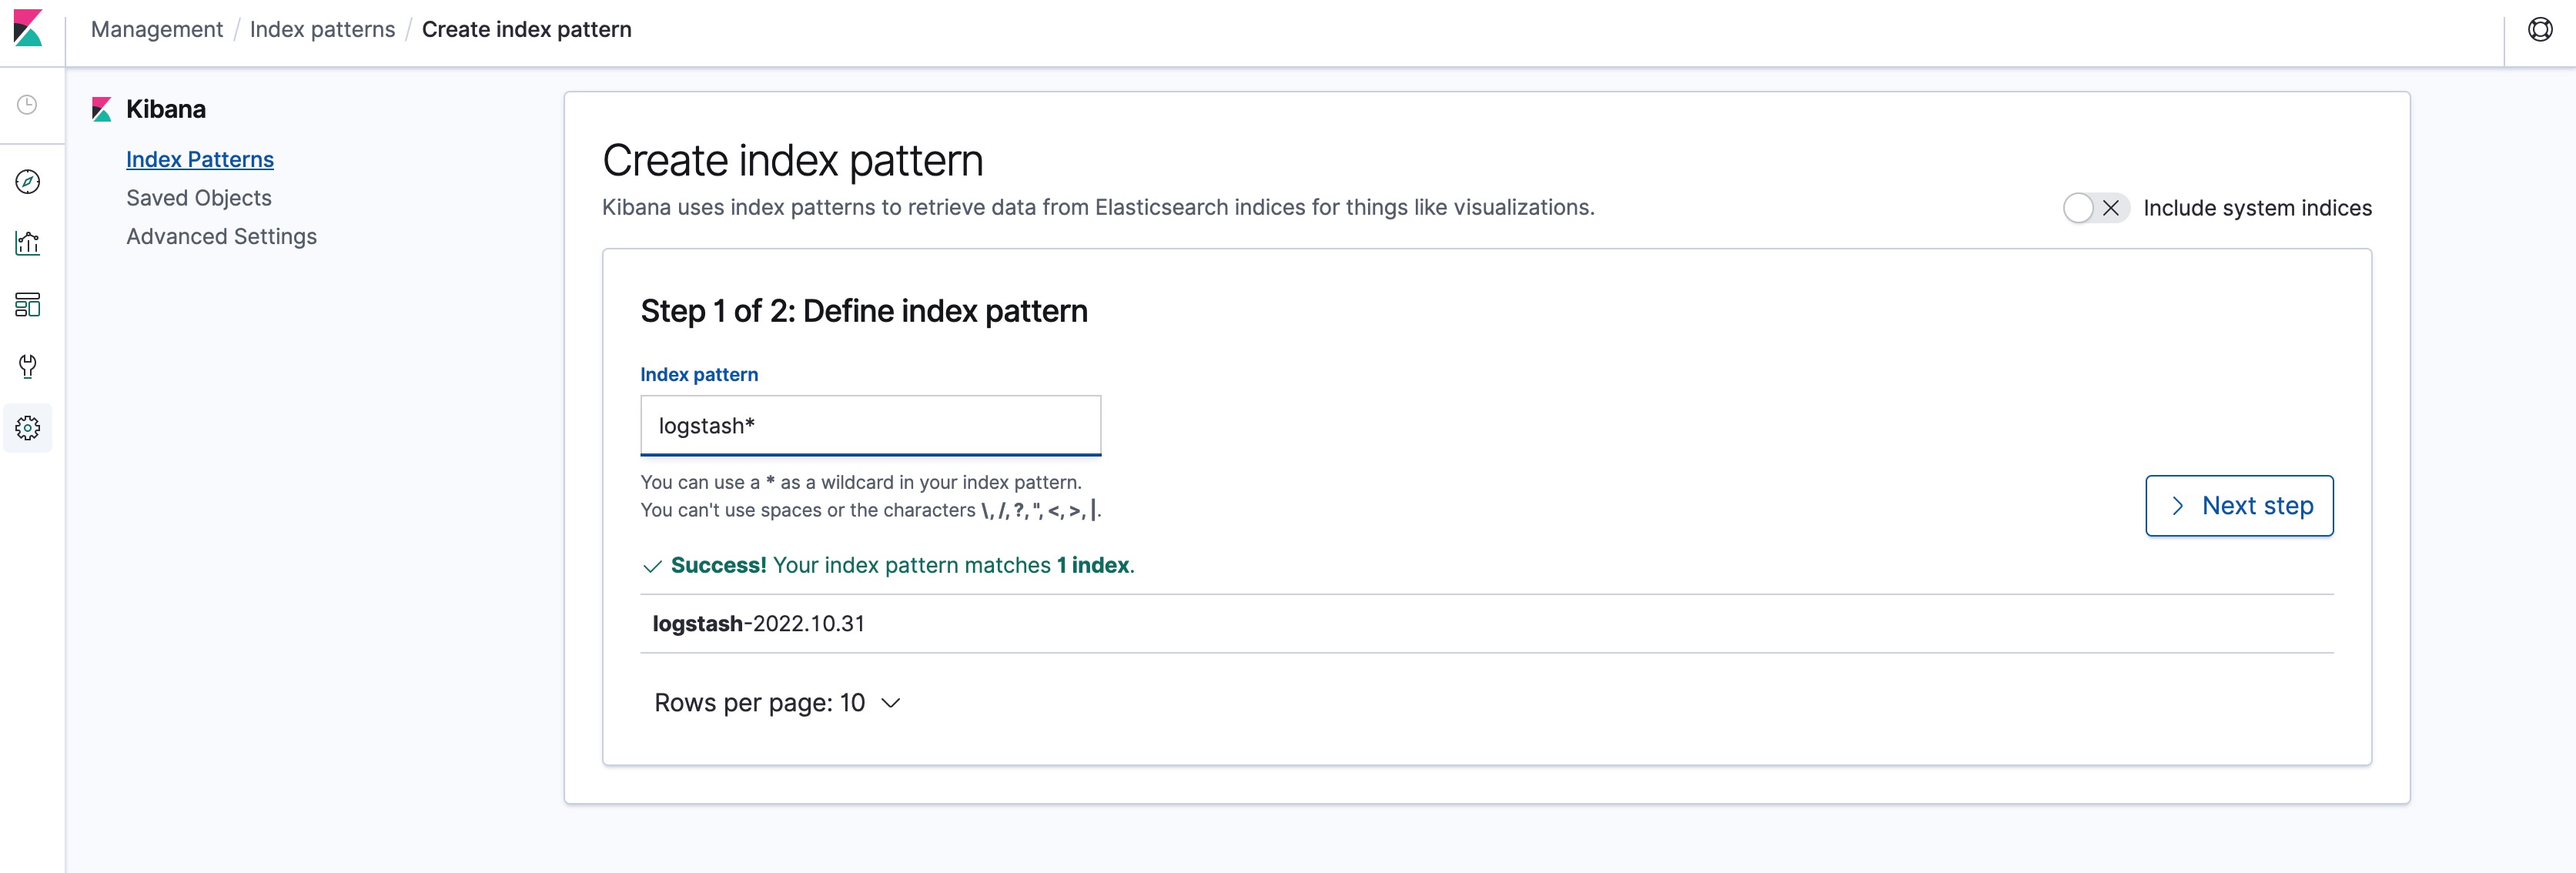Open Dashboard via the sidebar icon

point(28,305)
